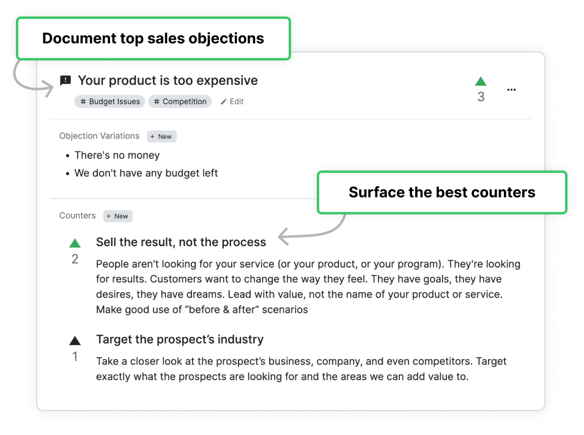This screenshot has height=435, width=584.
Task: Click 'We don't have any budget left' variation
Action: click(146, 173)
